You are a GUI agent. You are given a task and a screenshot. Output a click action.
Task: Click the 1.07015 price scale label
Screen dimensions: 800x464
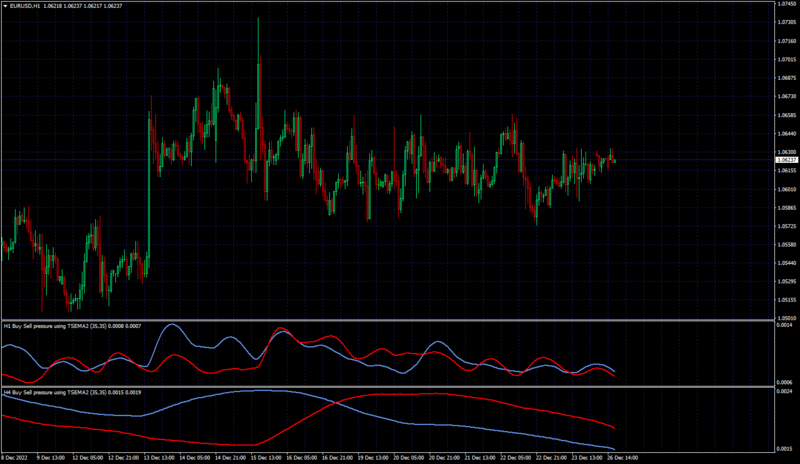[x=786, y=60]
